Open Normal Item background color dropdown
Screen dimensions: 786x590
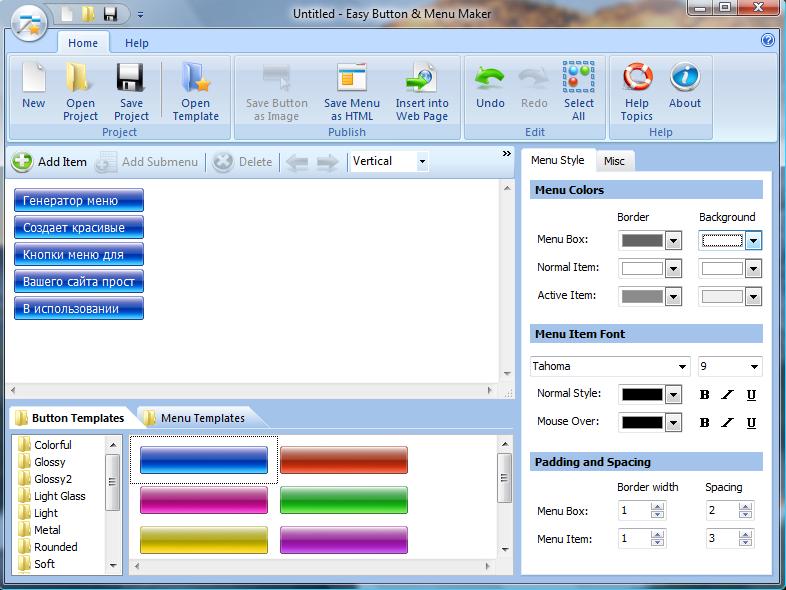tap(753, 269)
